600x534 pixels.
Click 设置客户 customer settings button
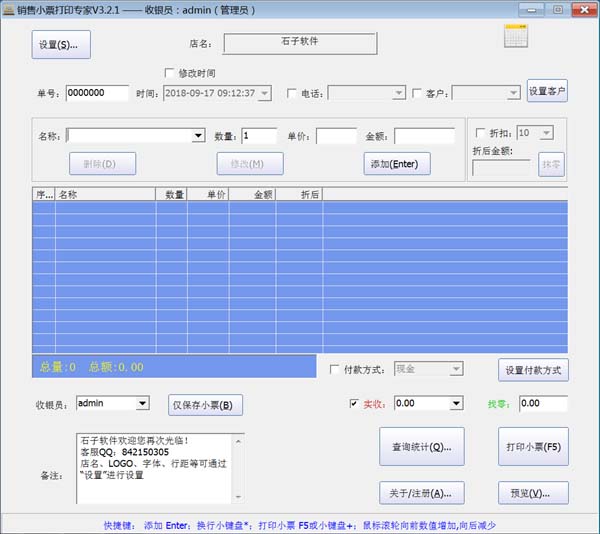[x=547, y=92]
